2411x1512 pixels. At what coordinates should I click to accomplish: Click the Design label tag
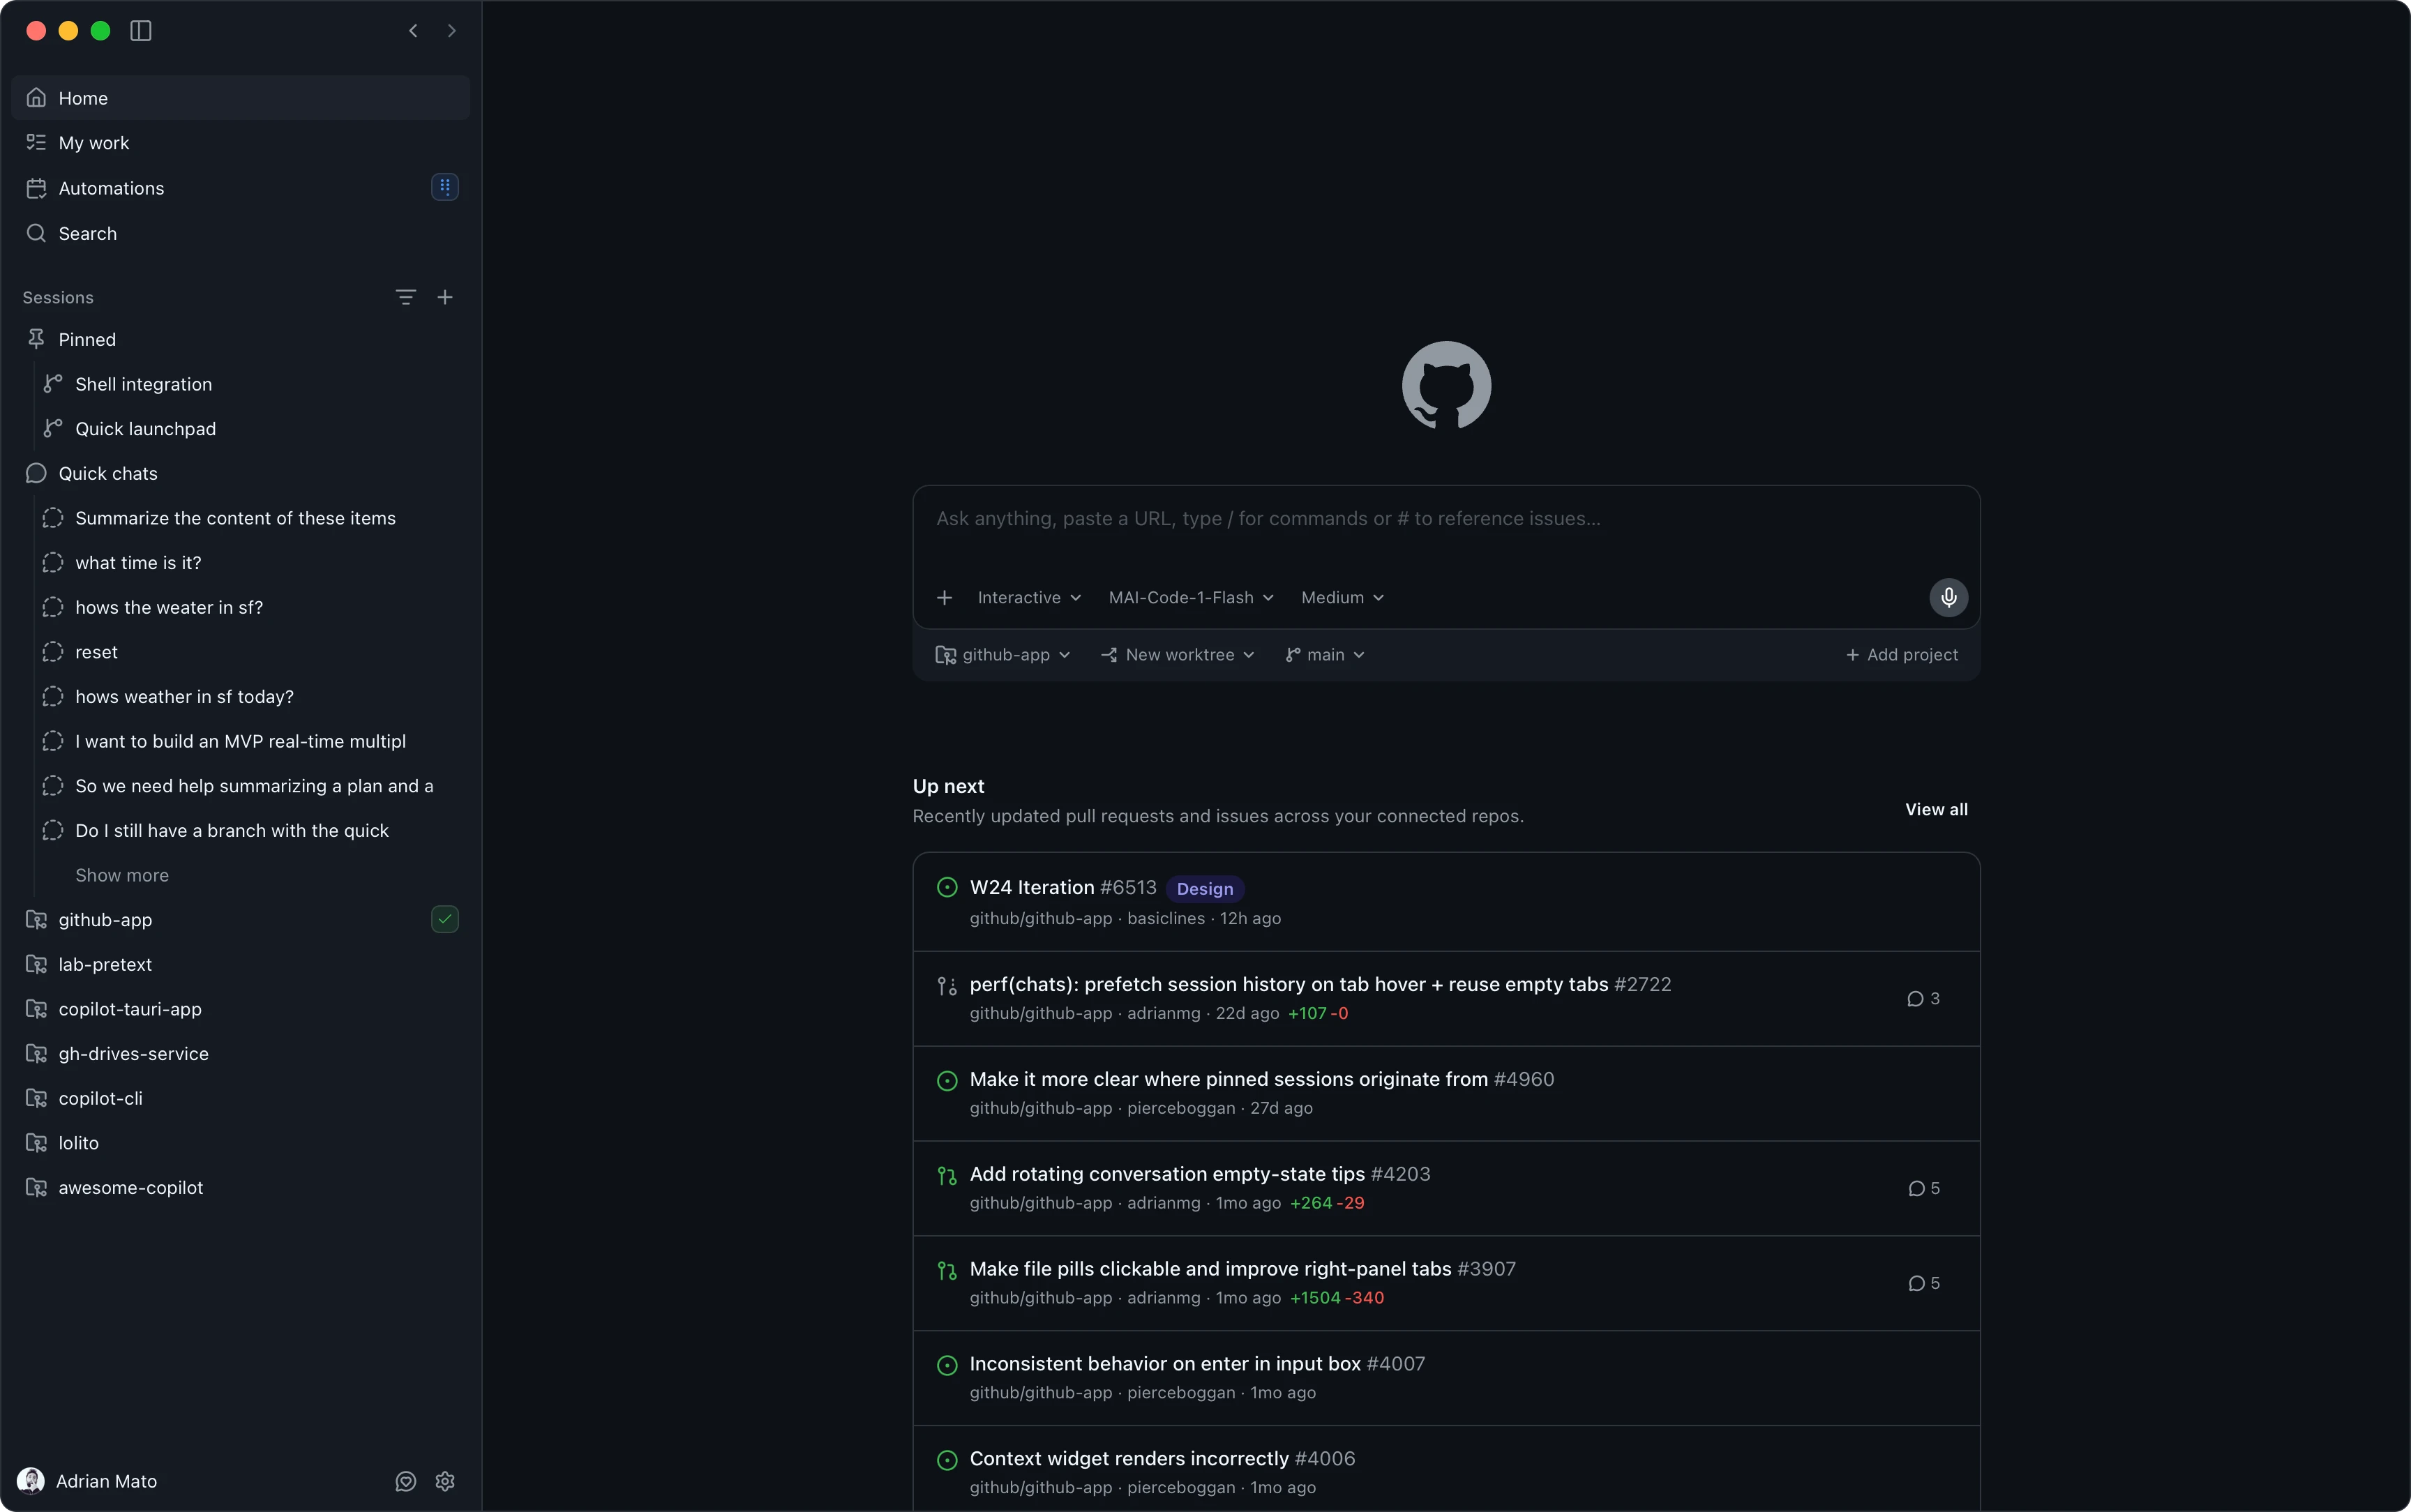1205,889
